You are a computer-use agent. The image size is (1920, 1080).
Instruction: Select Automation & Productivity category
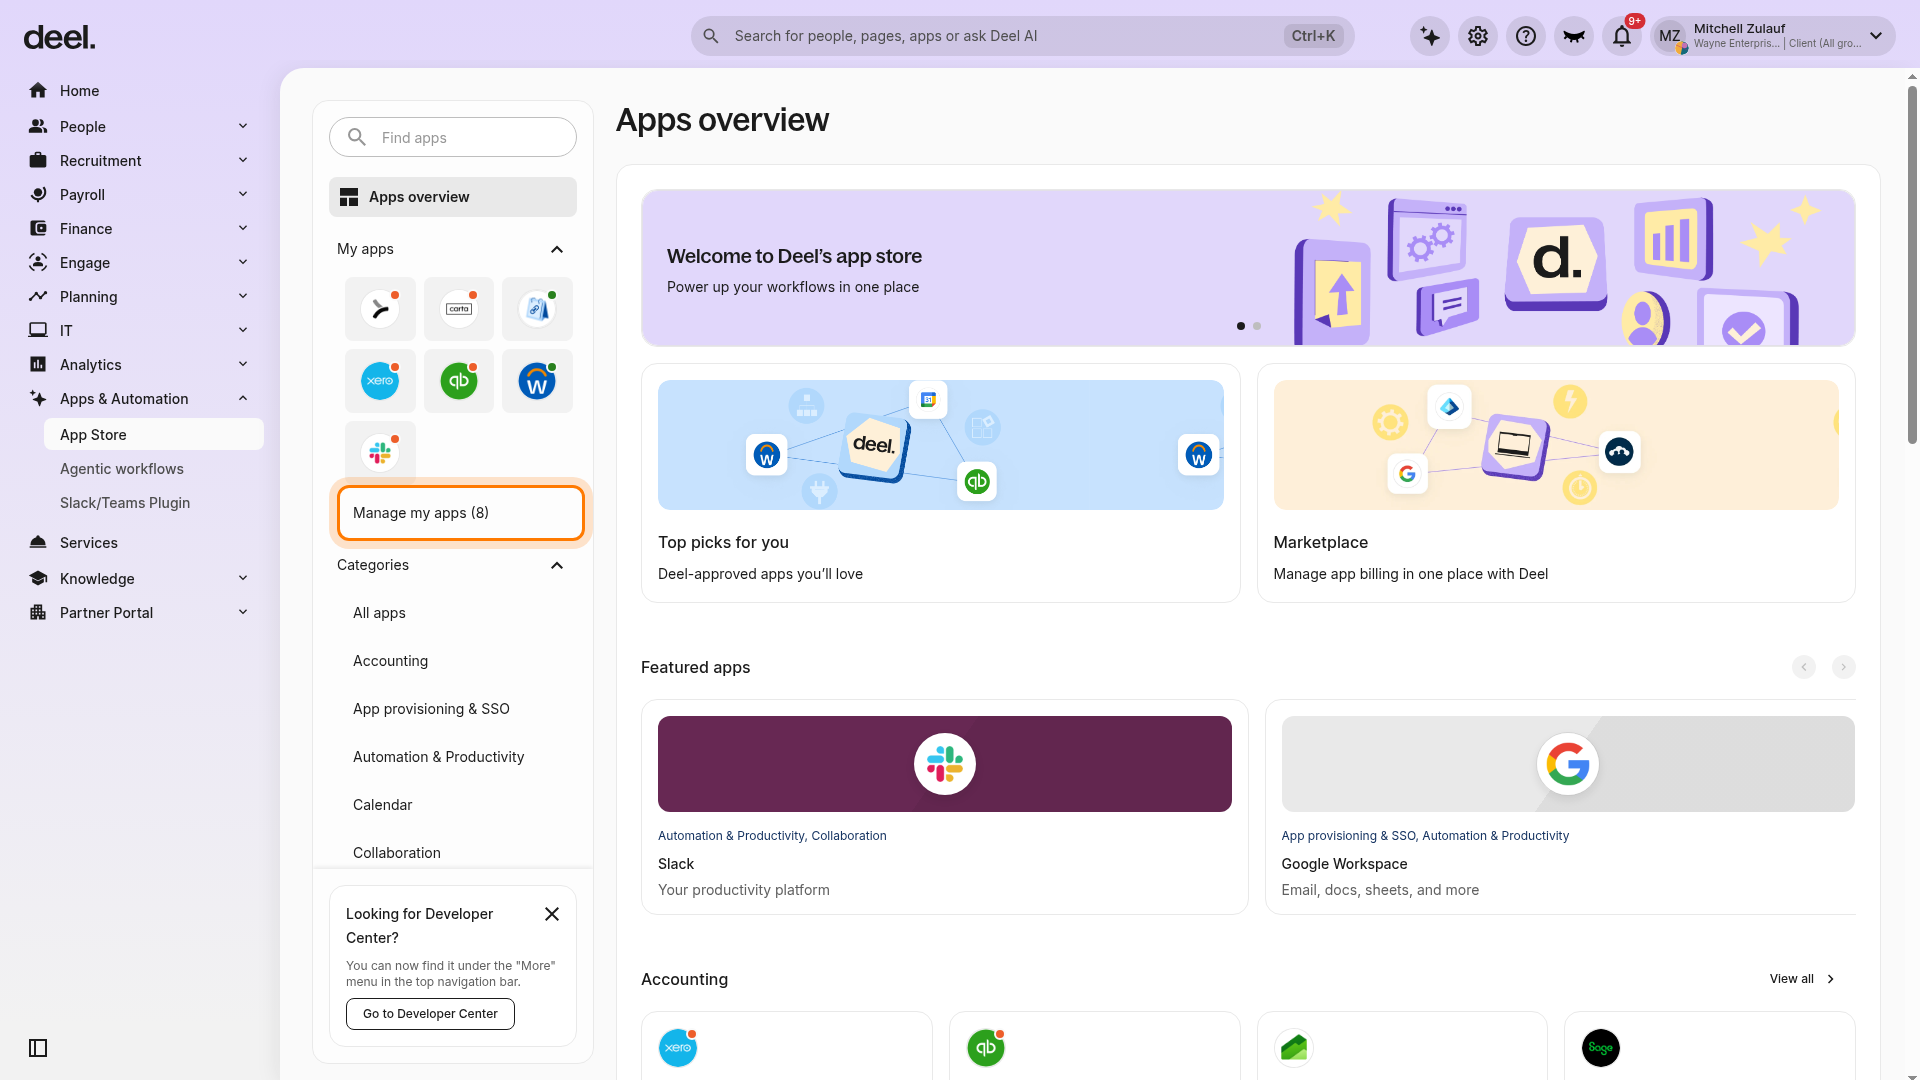[438, 757]
